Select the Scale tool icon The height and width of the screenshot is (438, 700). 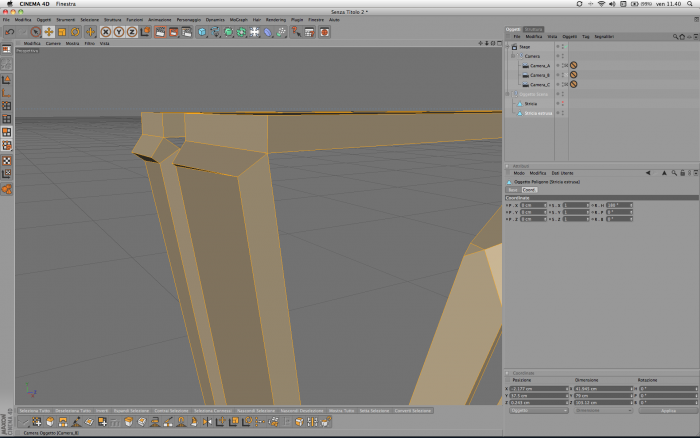pos(62,32)
